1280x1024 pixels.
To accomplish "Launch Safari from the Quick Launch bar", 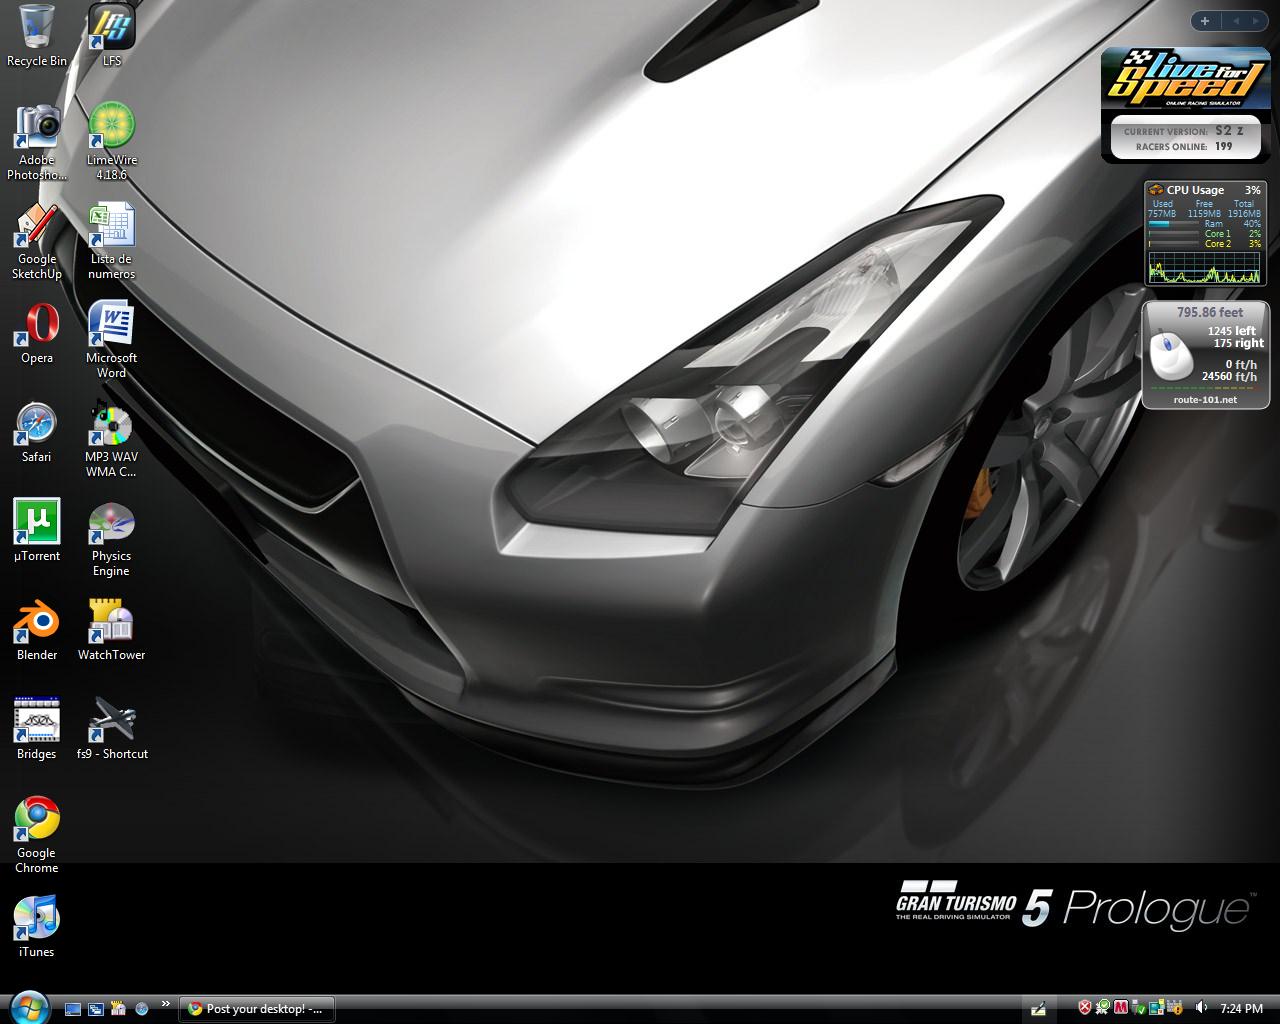I will (142, 1009).
